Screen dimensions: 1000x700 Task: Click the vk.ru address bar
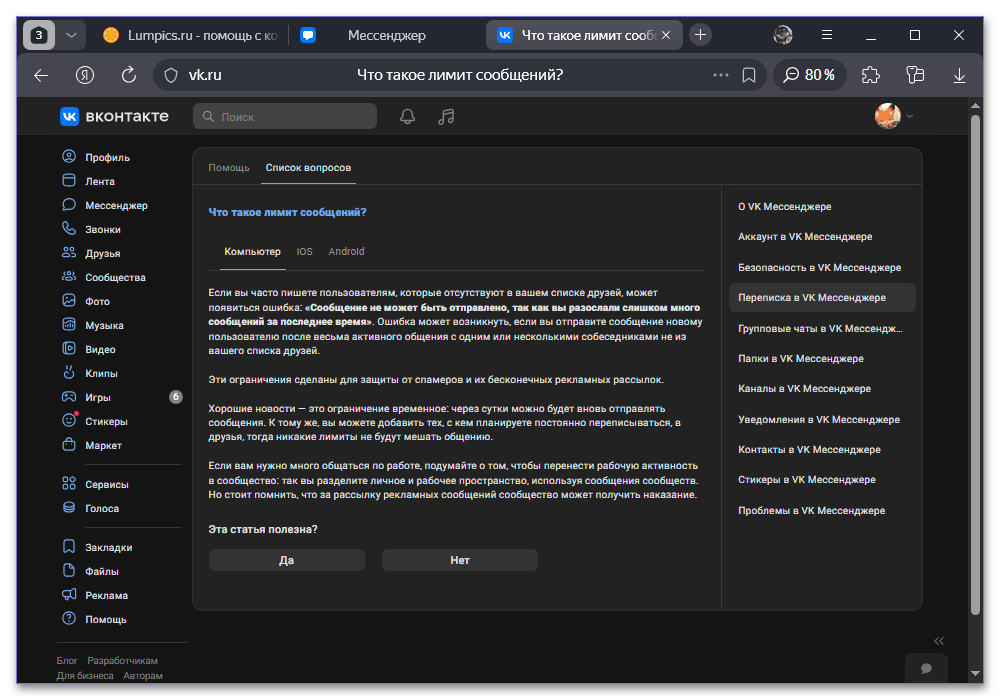click(459, 75)
